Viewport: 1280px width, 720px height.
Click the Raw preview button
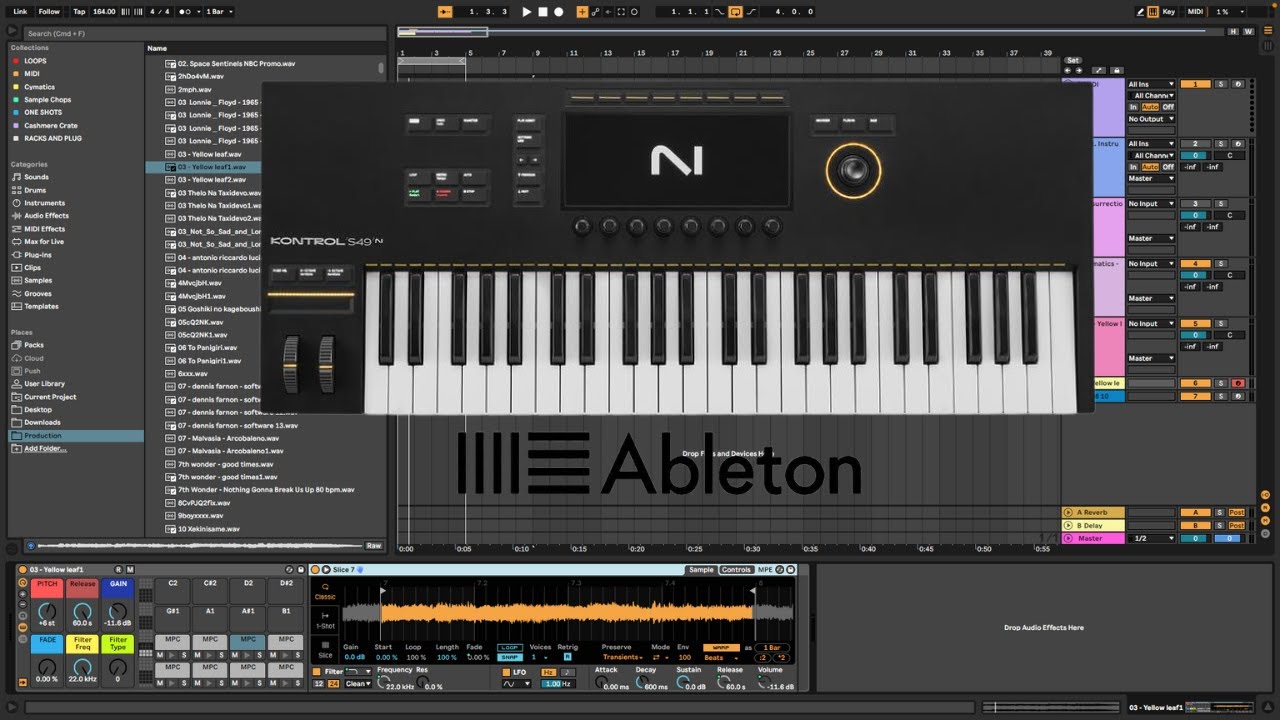tap(374, 546)
